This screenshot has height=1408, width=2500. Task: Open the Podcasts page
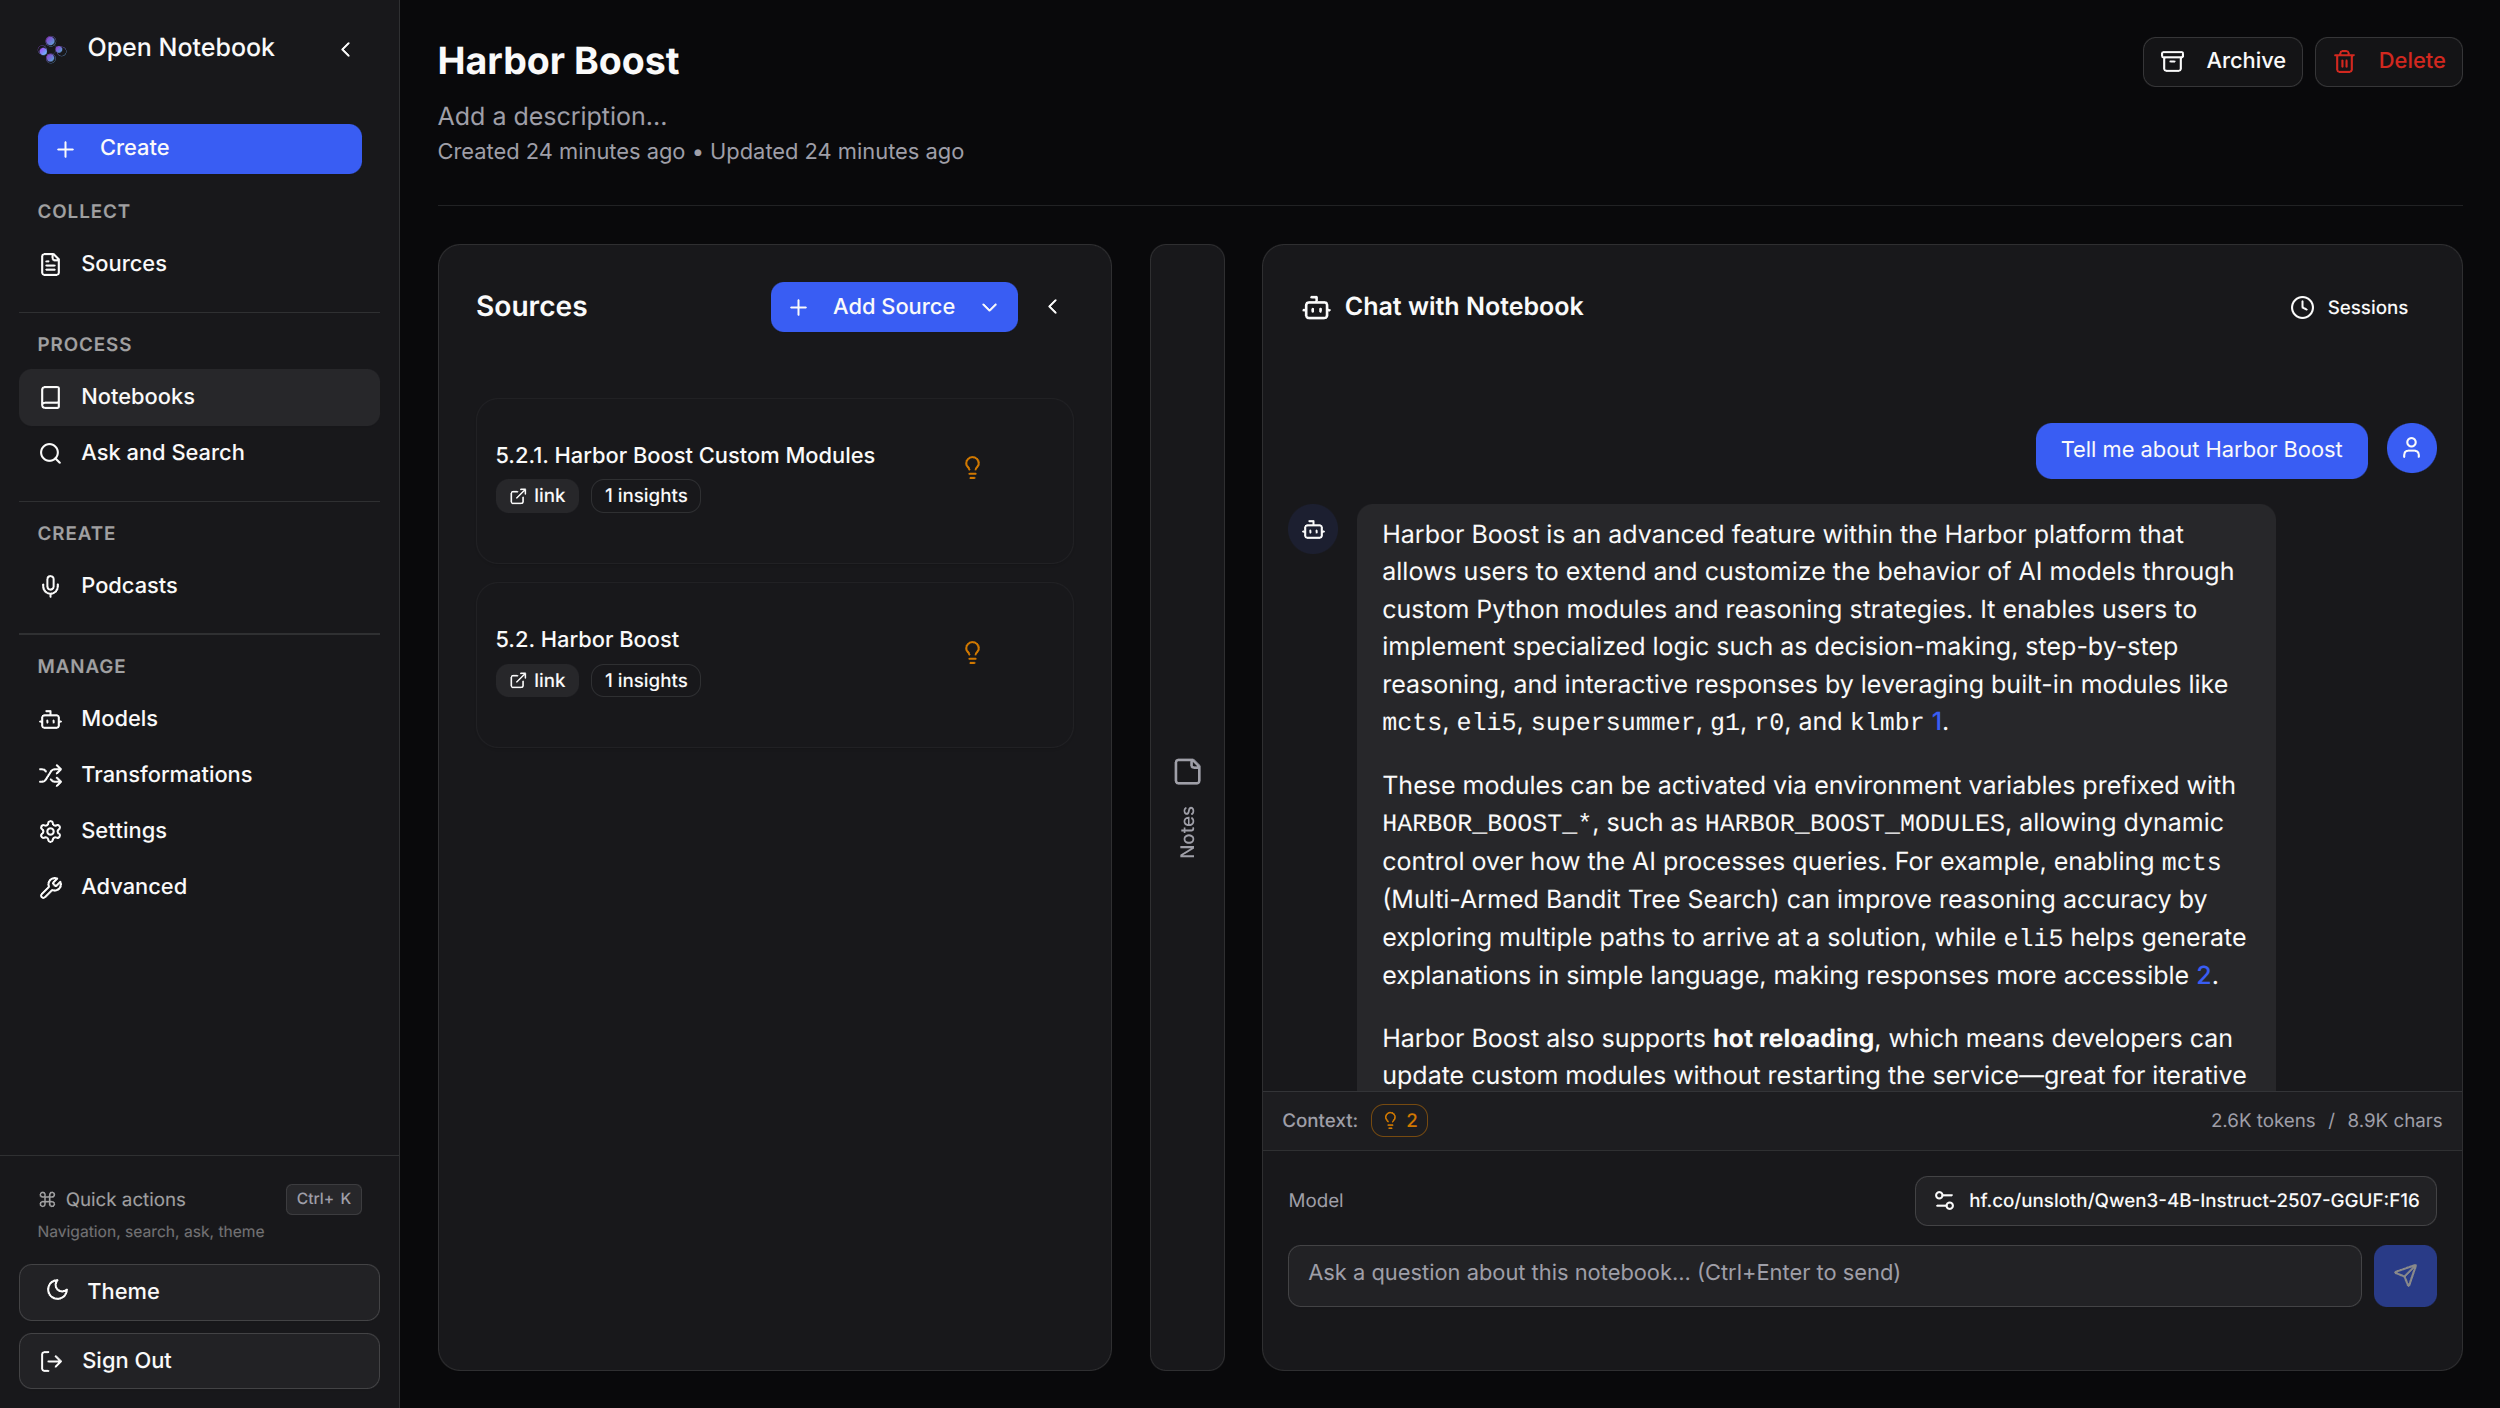[x=200, y=586]
